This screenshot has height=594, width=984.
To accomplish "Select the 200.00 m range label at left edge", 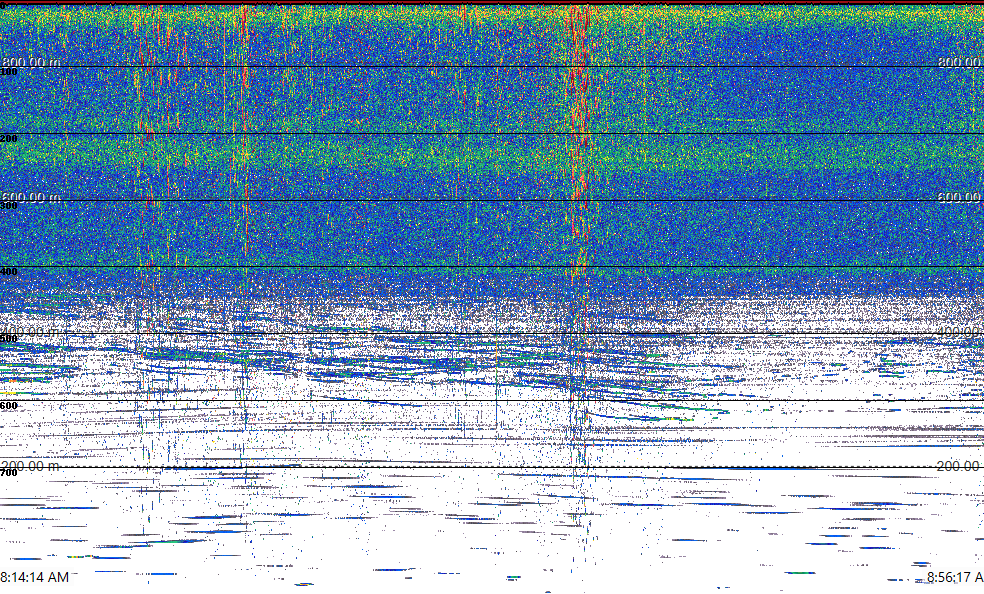I will (31, 466).
